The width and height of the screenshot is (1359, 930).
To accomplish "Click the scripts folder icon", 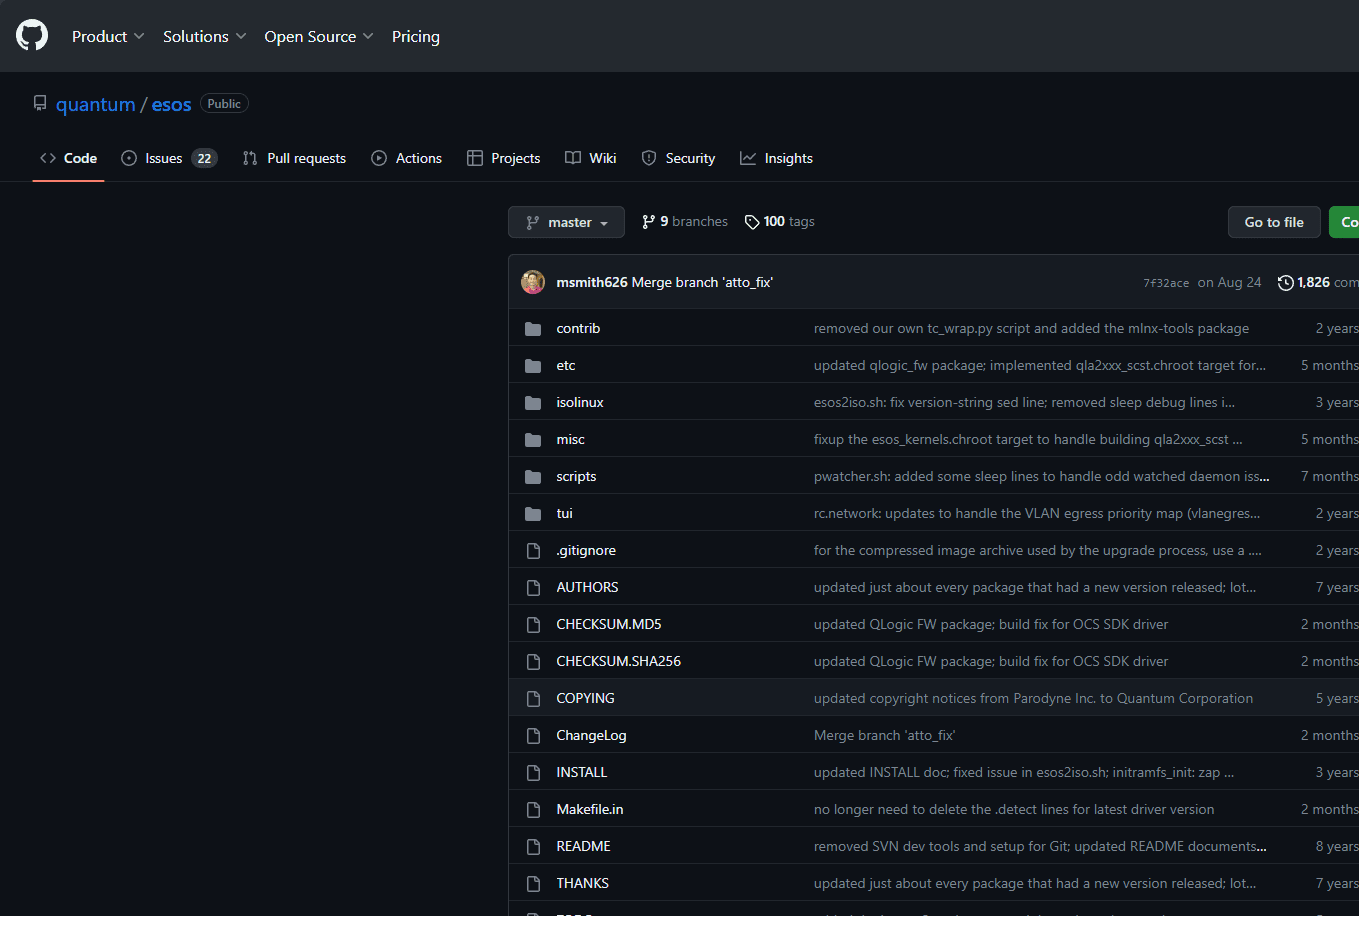I will click(x=533, y=477).
